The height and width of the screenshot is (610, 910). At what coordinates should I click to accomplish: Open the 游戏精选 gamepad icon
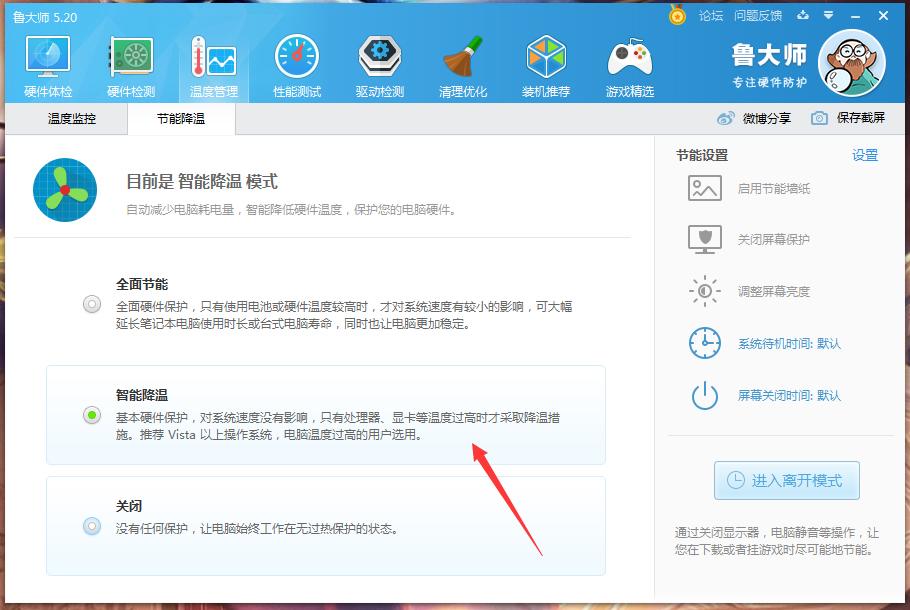pyautogui.click(x=630, y=57)
